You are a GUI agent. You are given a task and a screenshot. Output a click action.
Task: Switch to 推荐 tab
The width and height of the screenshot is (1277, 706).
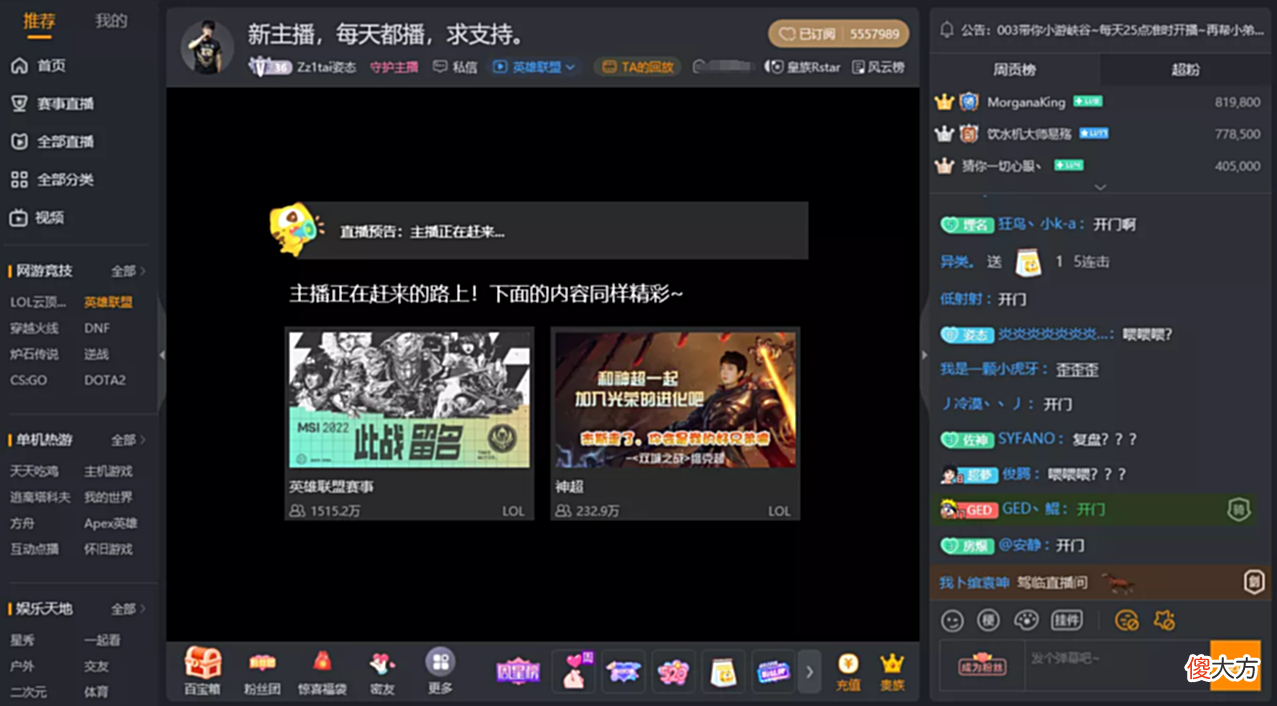point(39,21)
